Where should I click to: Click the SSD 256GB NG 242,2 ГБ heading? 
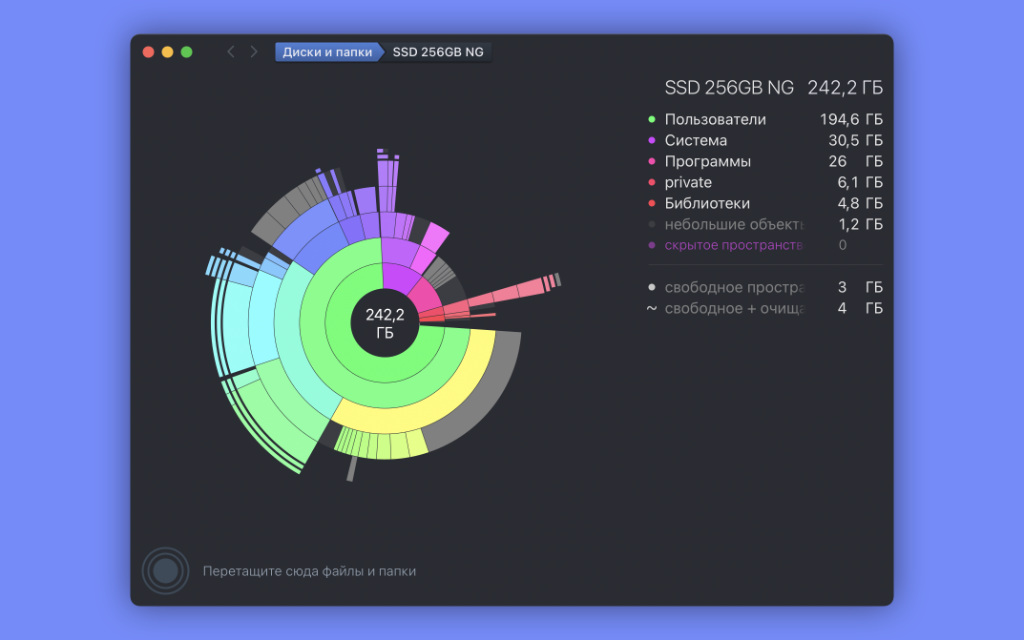(x=773, y=88)
